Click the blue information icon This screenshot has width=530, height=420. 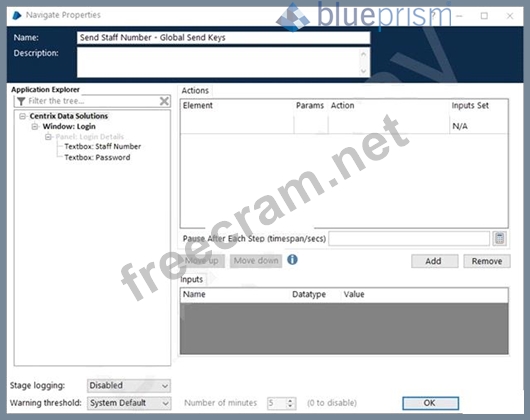tap(292, 260)
